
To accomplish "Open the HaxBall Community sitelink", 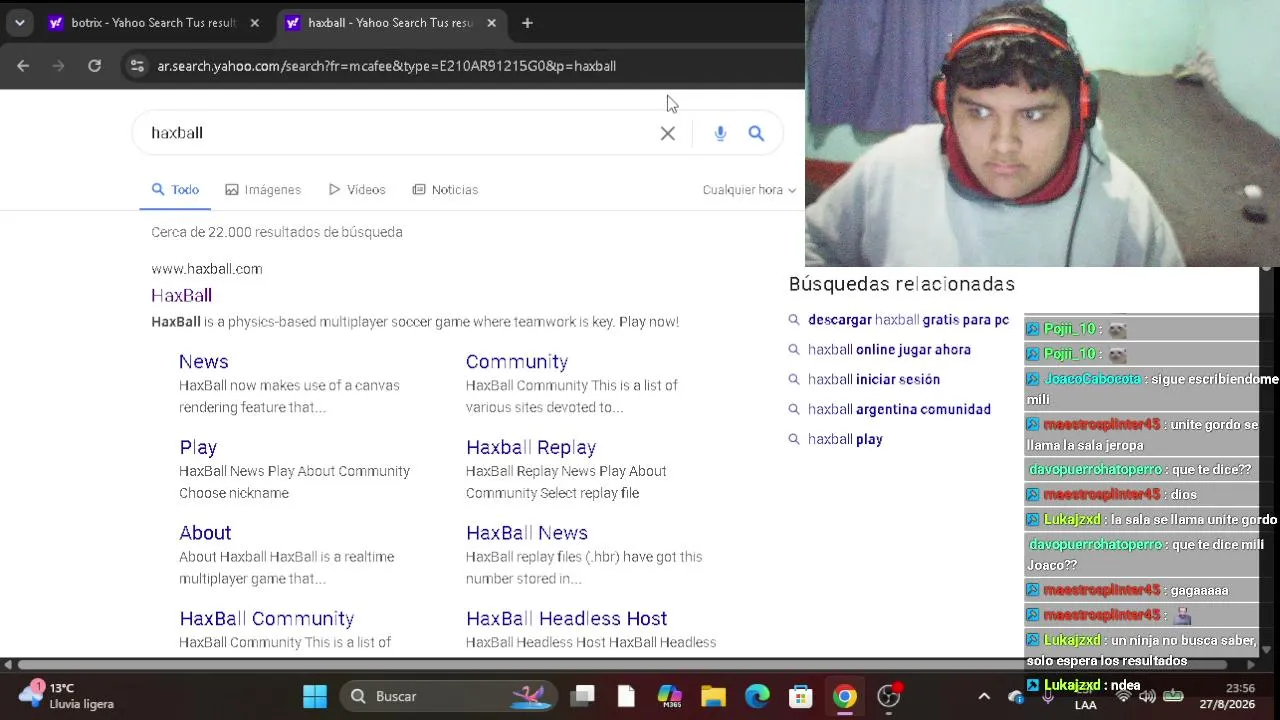I will (x=267, y=619).
